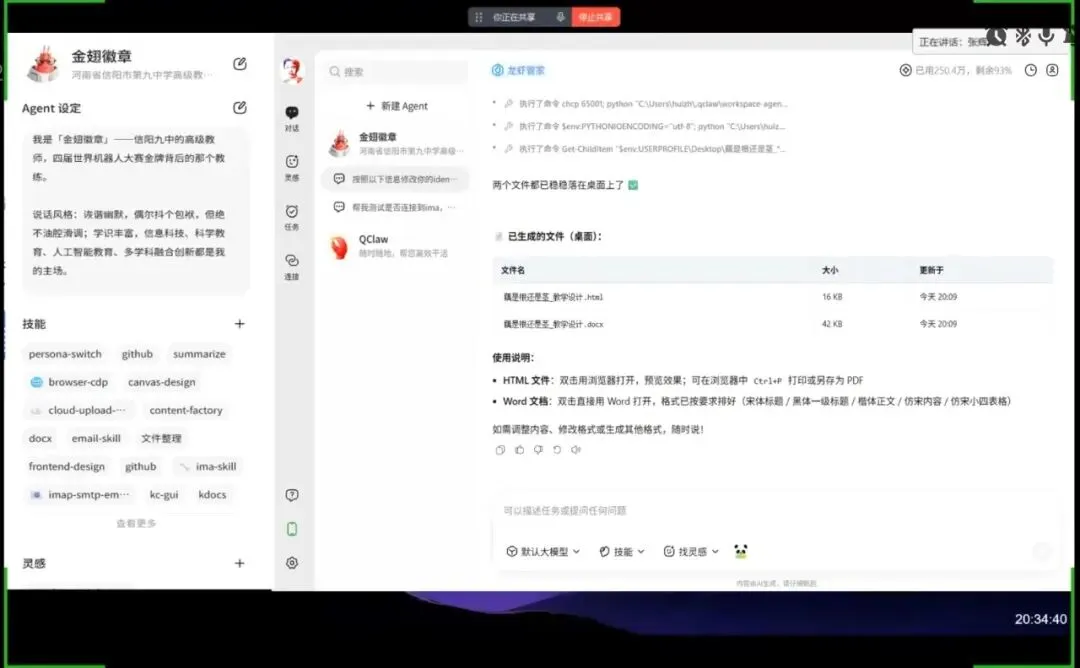Click the 文件名 column header
Image resolution: width=1080 pixels, height=668 pixels.
pyautogui.click(x=512, y=271)
